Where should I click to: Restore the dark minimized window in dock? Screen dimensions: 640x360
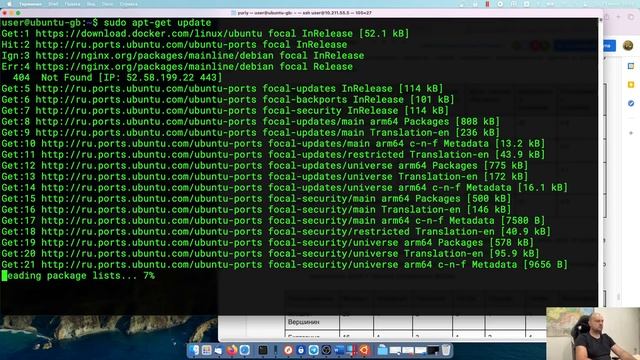(433, 350)
